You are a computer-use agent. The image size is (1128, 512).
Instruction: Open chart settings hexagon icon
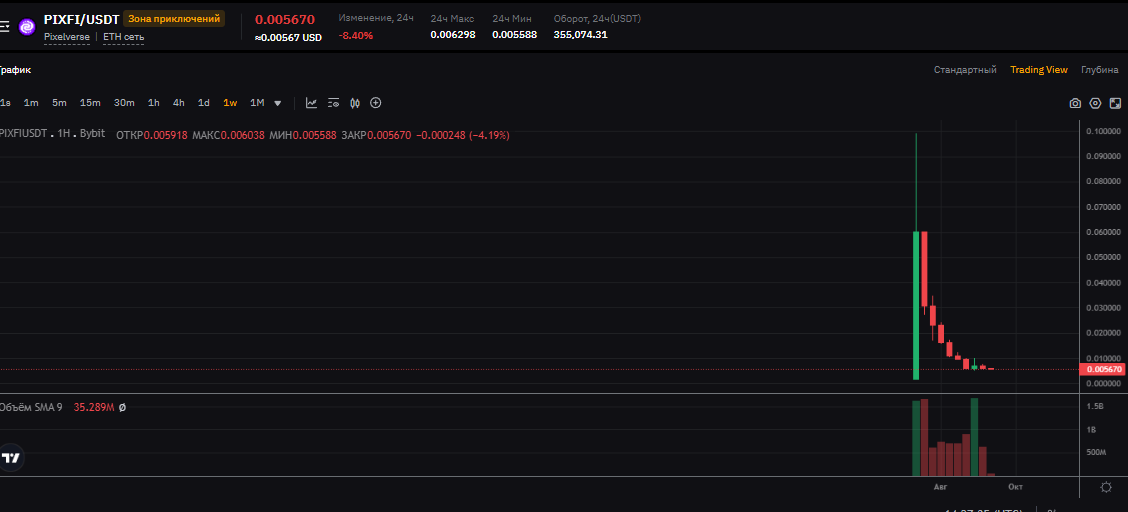coord(1095,103)
